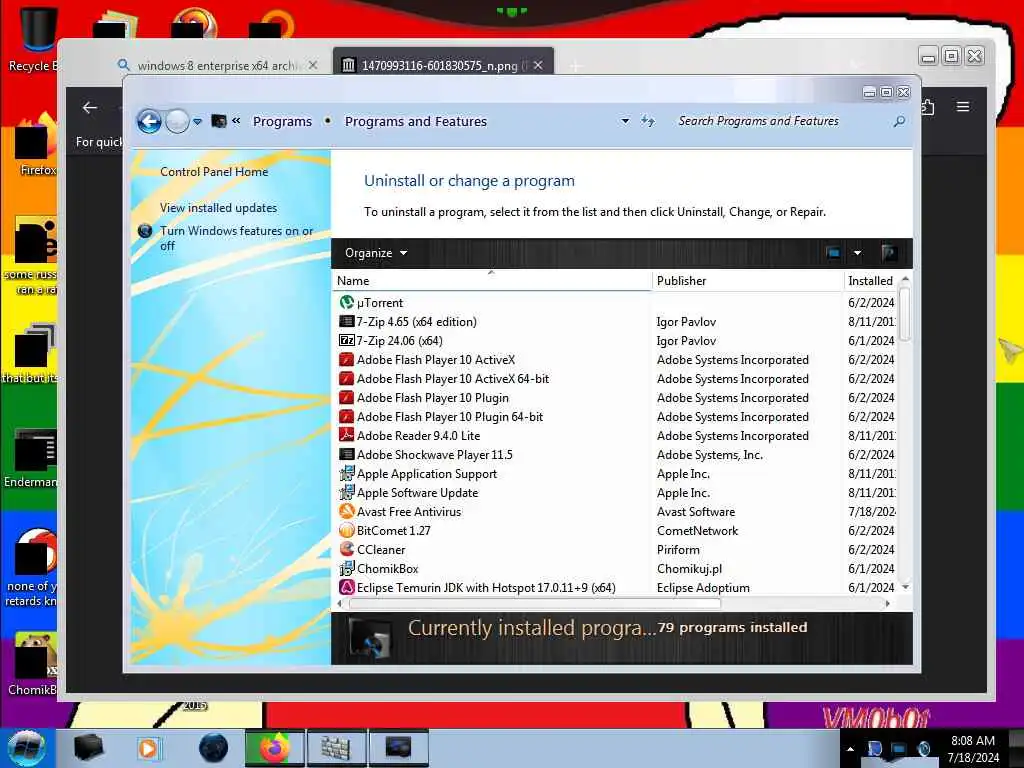
Task: Click the Adobe Flash Player 10 Plugin 64-bit icon
Action: click(347, 416)
